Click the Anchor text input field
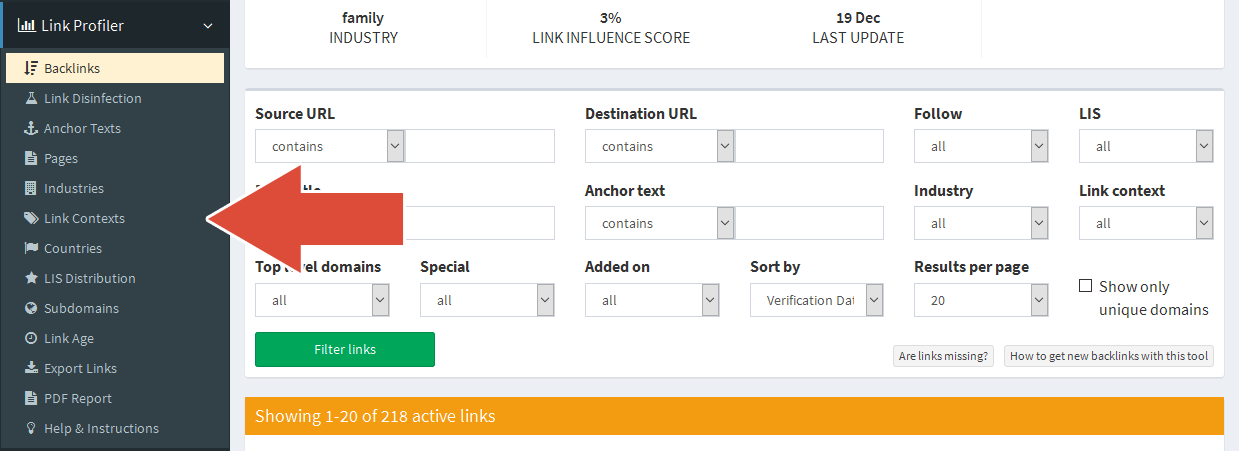The image size is (1239, 451). pyautogui.click(x=810, y=223)
